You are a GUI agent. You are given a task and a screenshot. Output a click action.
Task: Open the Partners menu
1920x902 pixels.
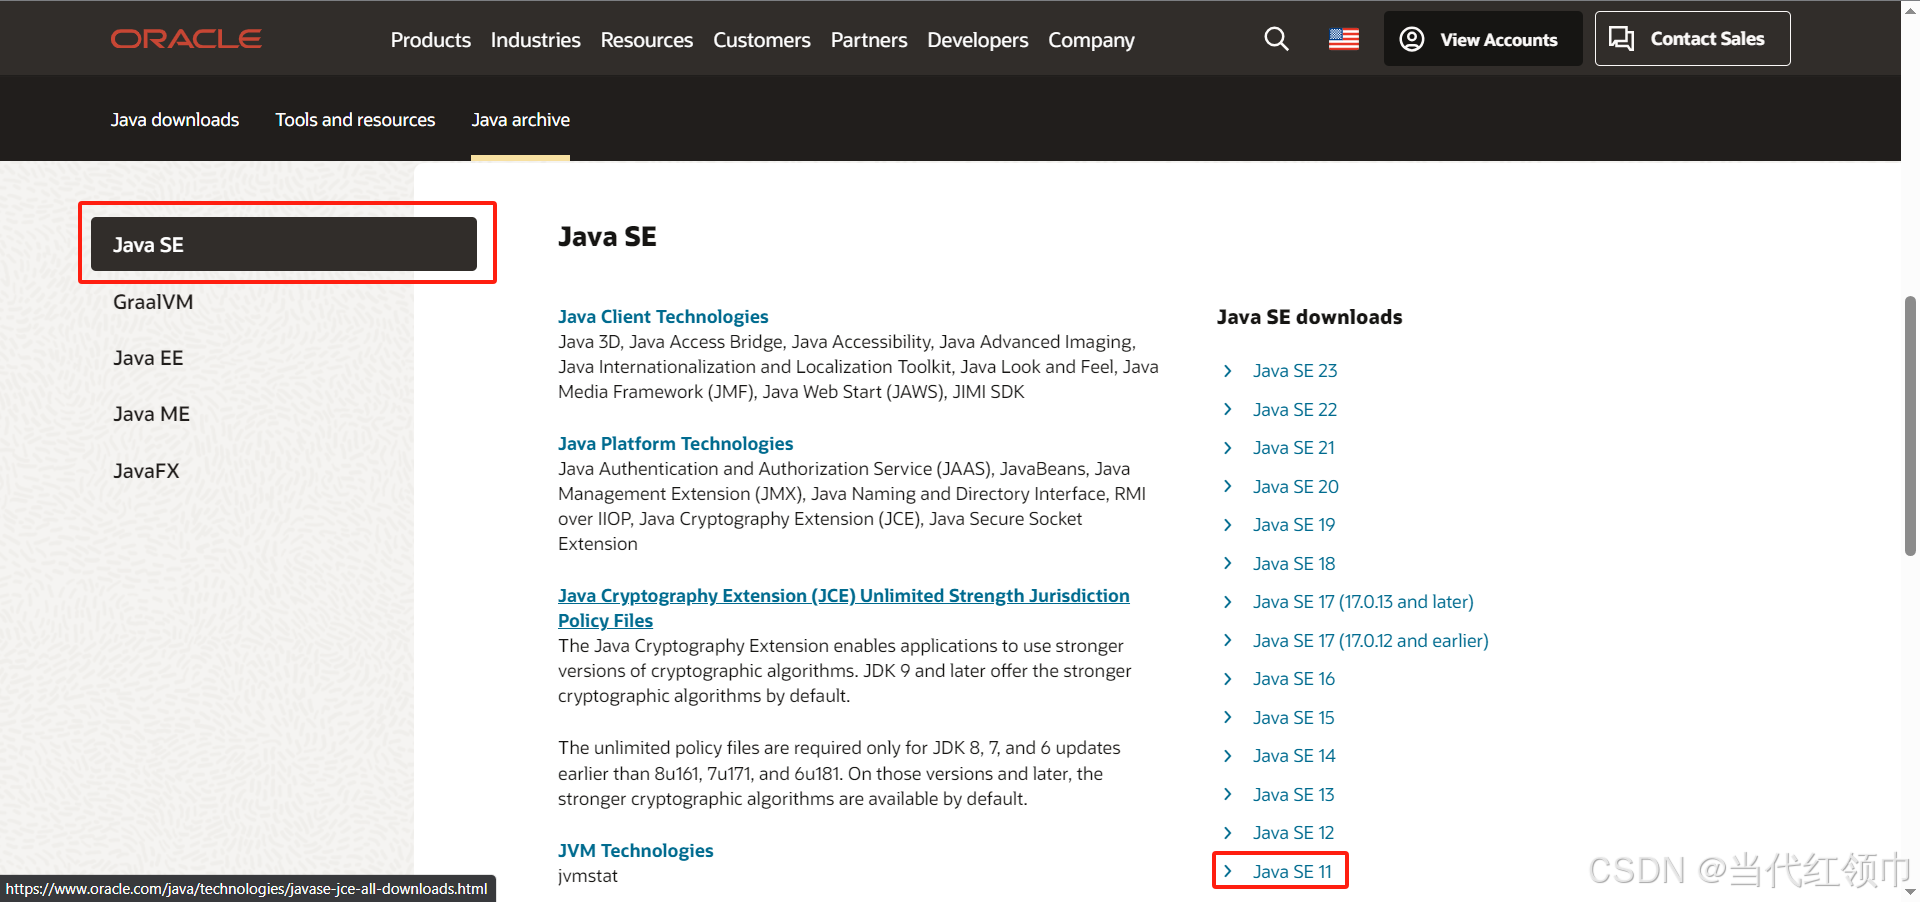click(869, 40)
